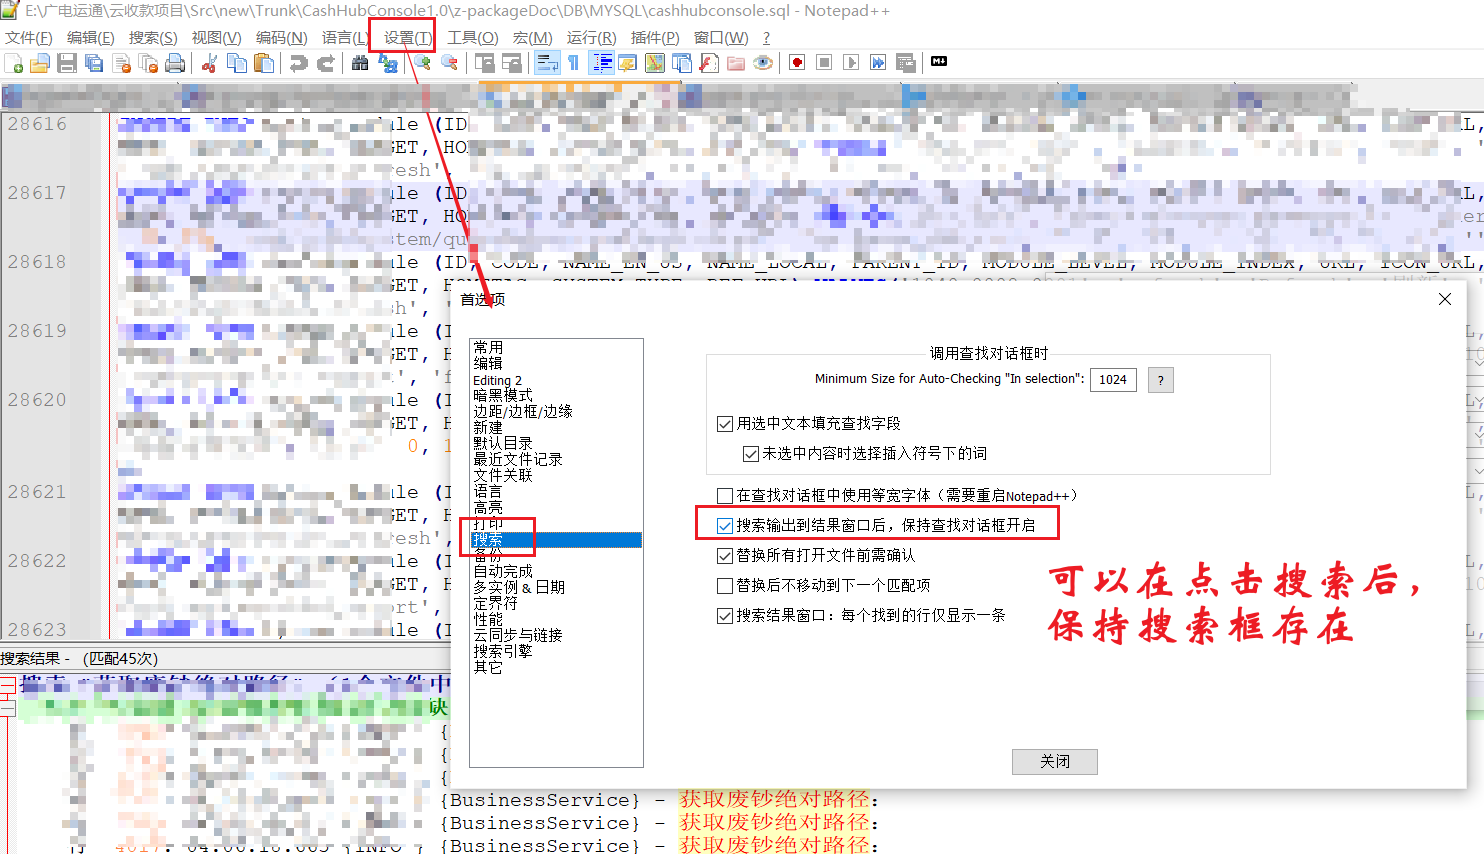
Task: Click the Close All toolbar icon
Action: pos(149,63)
